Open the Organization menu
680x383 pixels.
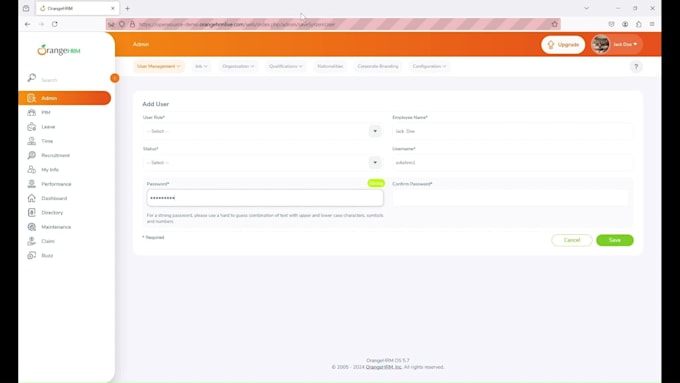238,66
